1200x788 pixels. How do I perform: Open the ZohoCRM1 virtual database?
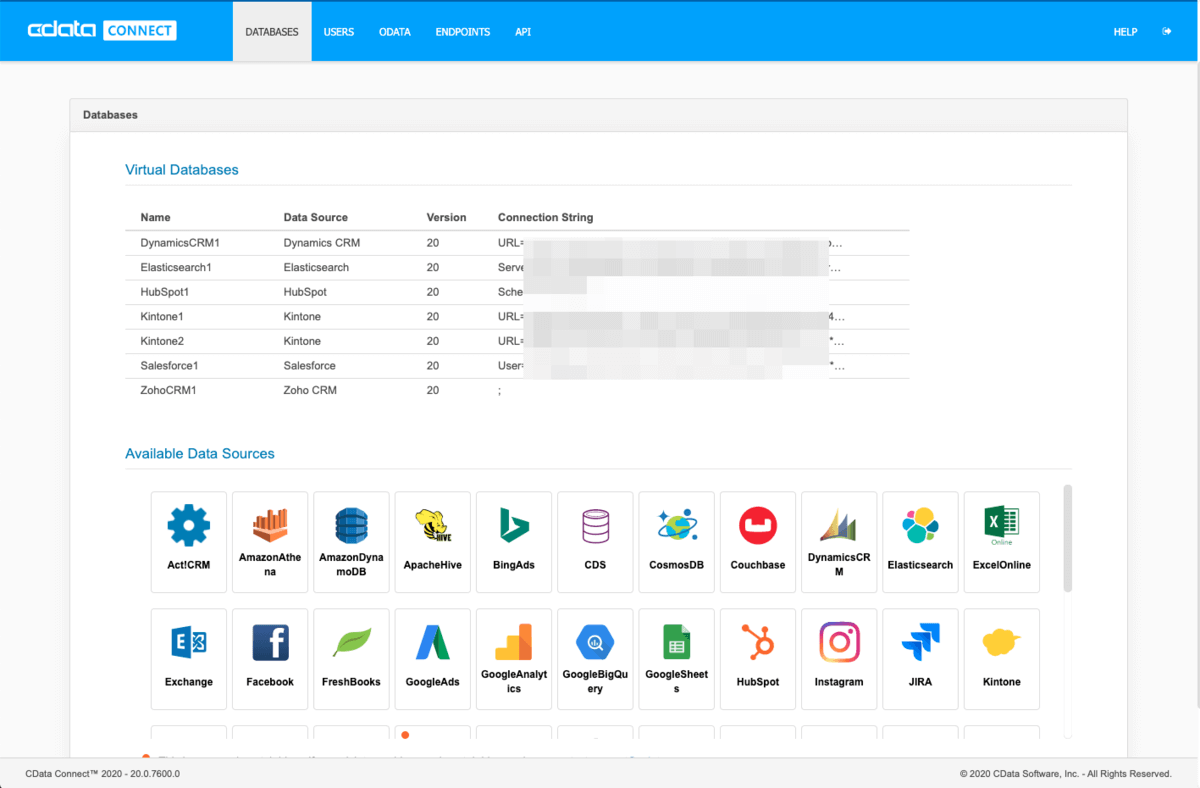pyautogui.click(x=517, y=390)
